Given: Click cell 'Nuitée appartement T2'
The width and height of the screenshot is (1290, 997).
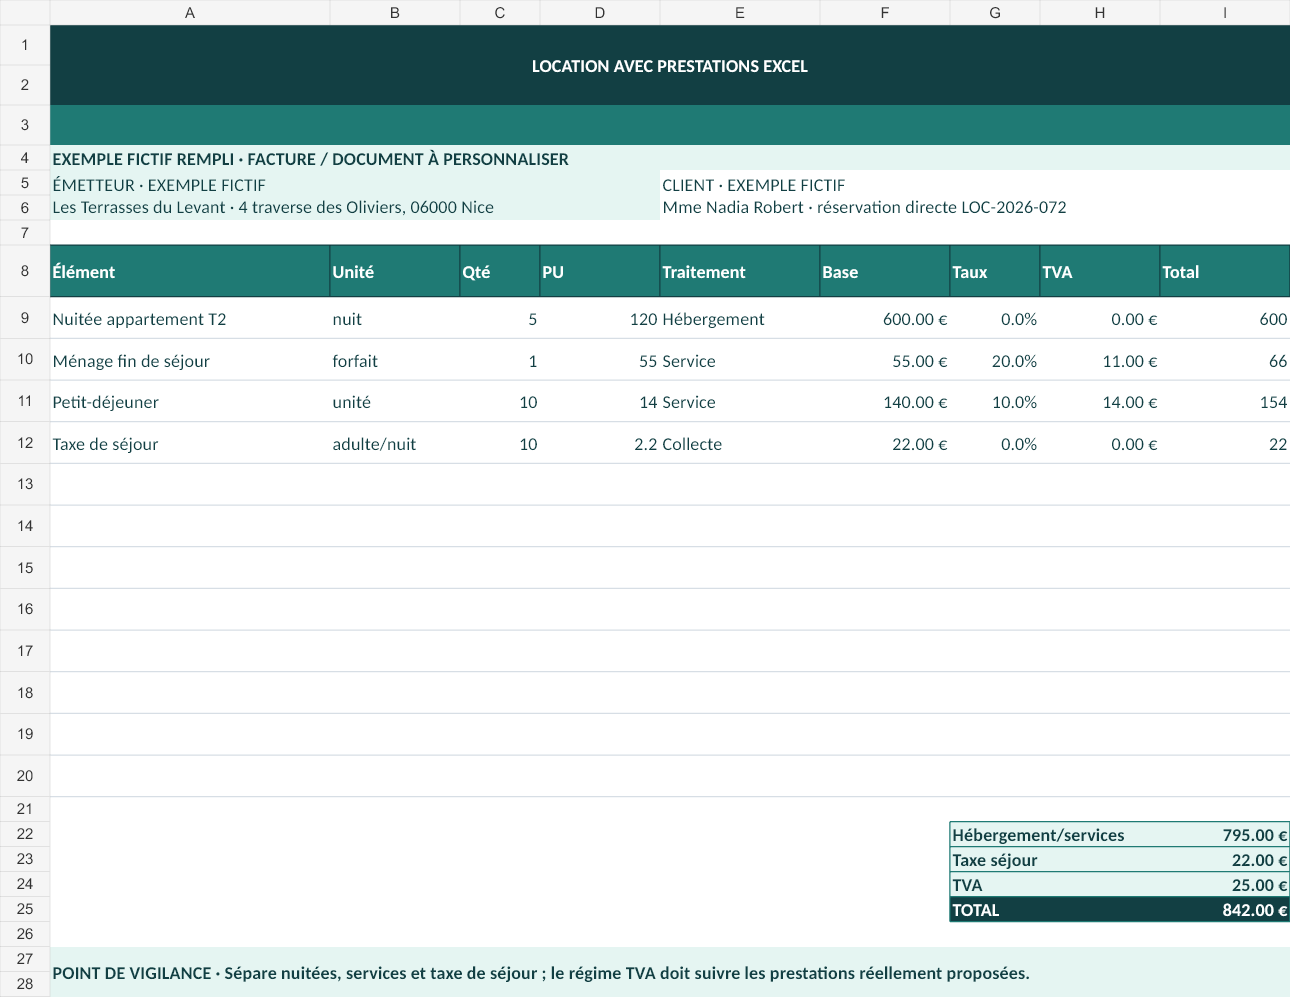Looking at the screenshot, I should [190, 318].
